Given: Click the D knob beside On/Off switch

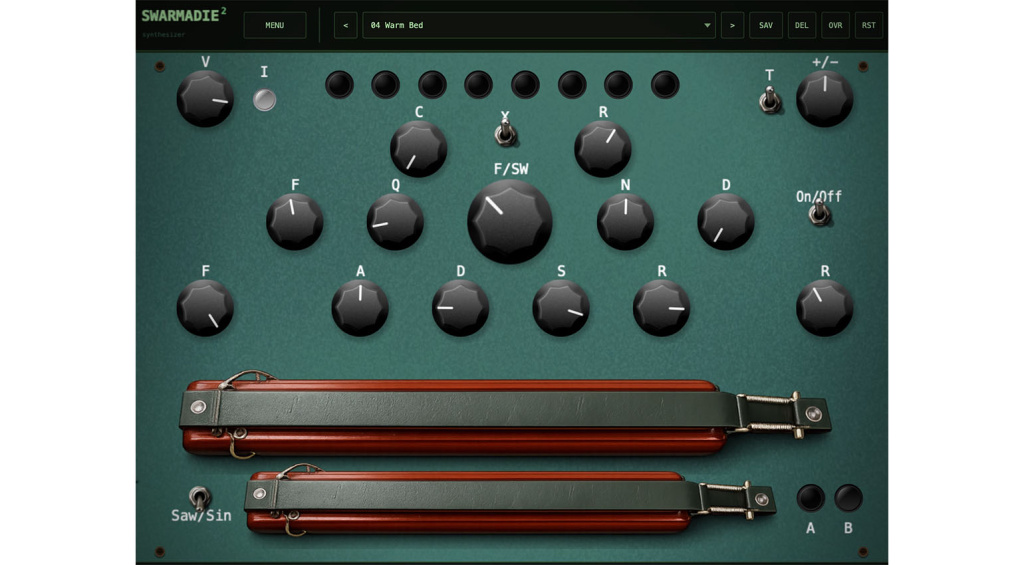Looking at the screenshot, I should coord(726,222).
